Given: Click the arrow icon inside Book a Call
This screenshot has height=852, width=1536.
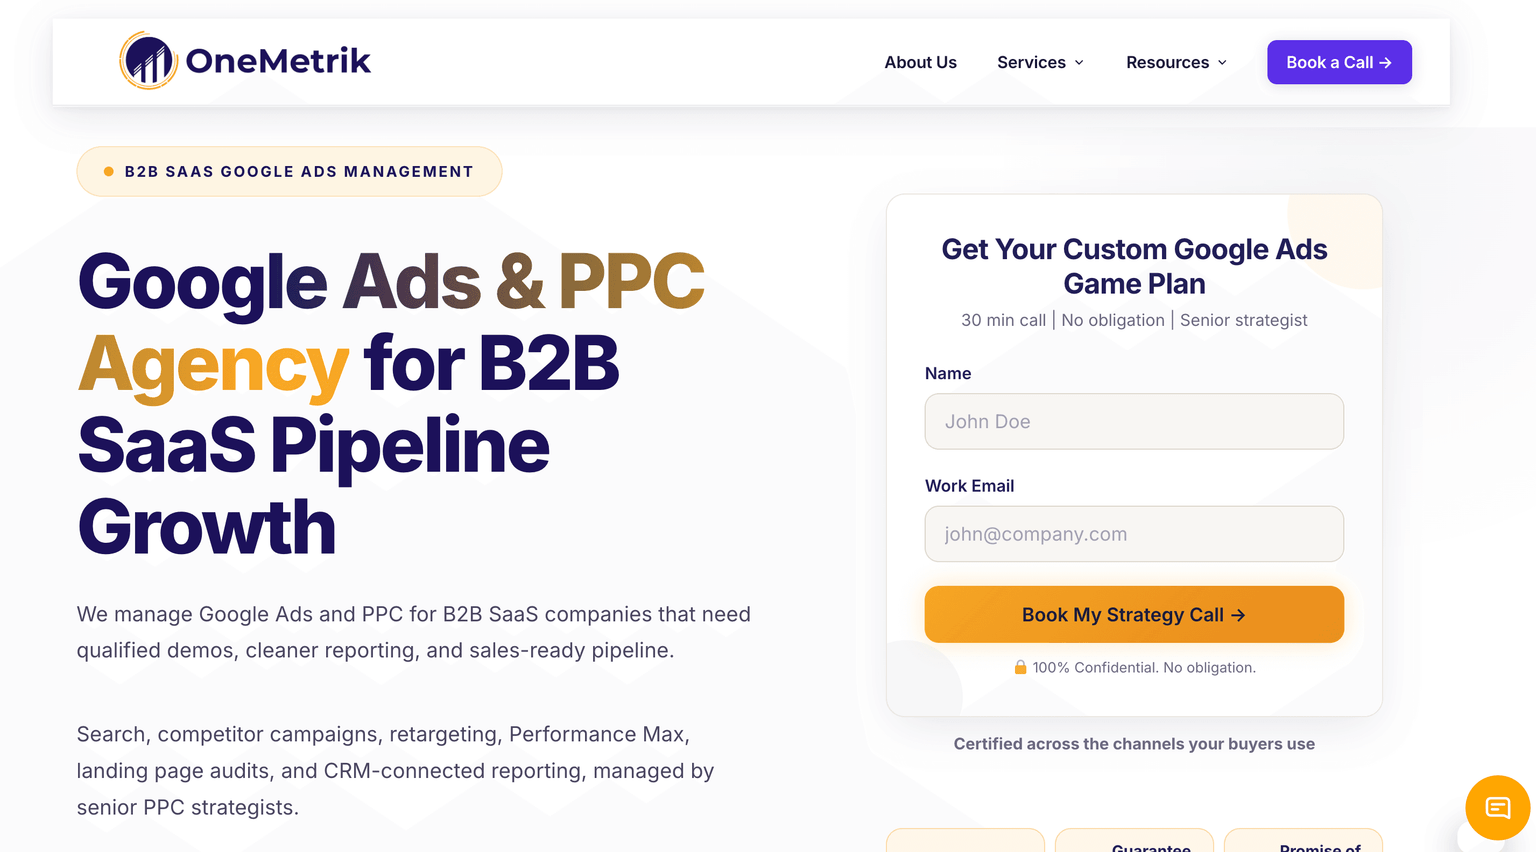Looking at the screenshot, I should click(1385, 62).
